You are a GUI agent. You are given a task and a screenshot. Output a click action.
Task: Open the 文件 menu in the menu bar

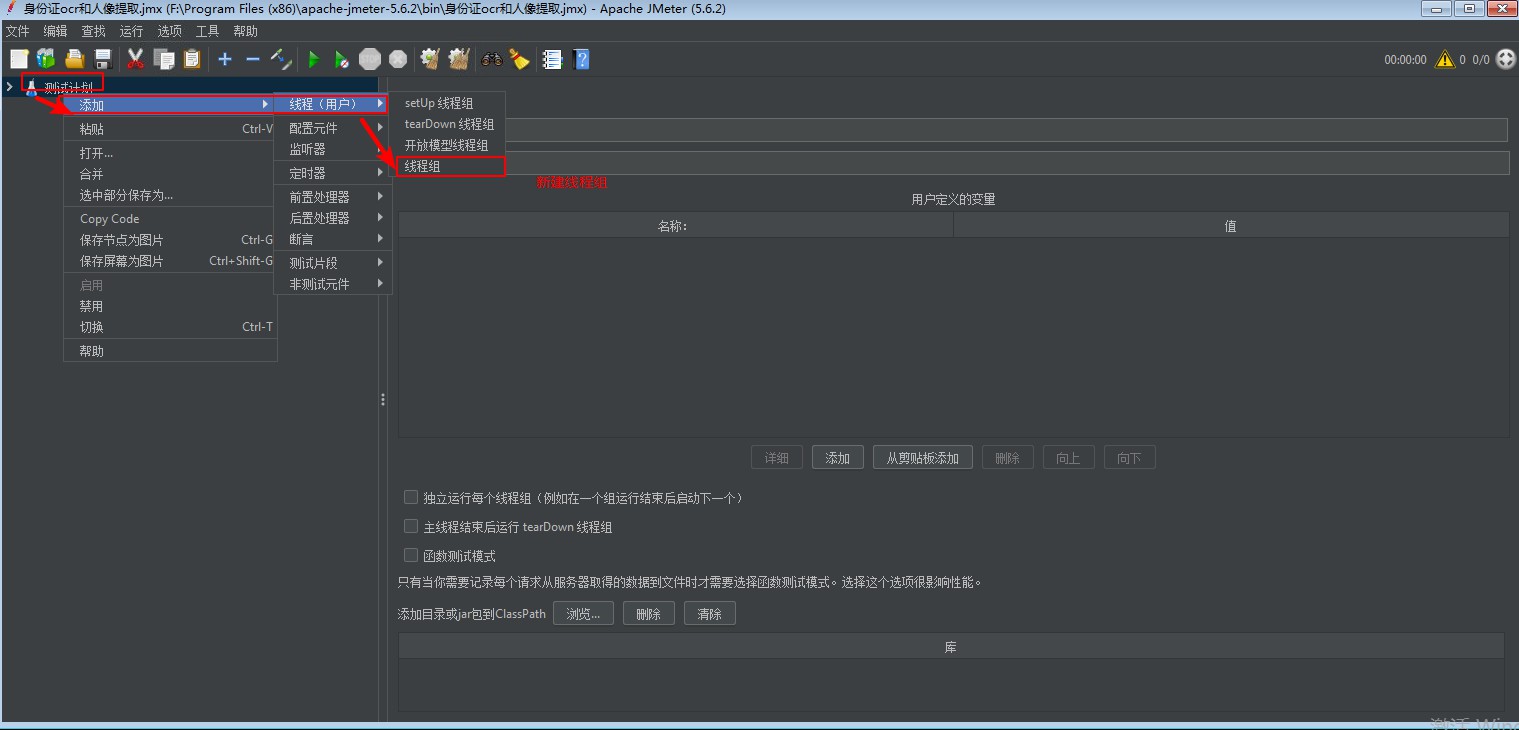click(18, 31)
